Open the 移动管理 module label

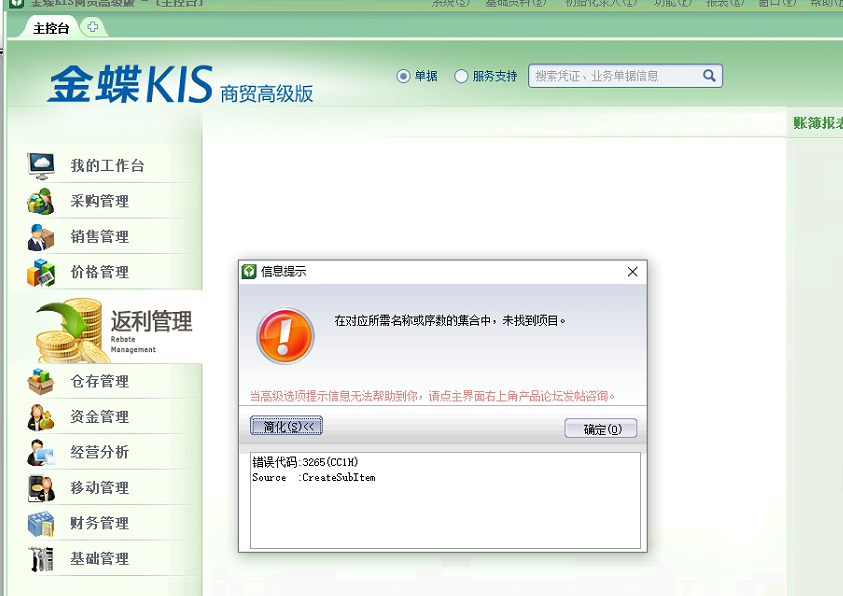100,488
